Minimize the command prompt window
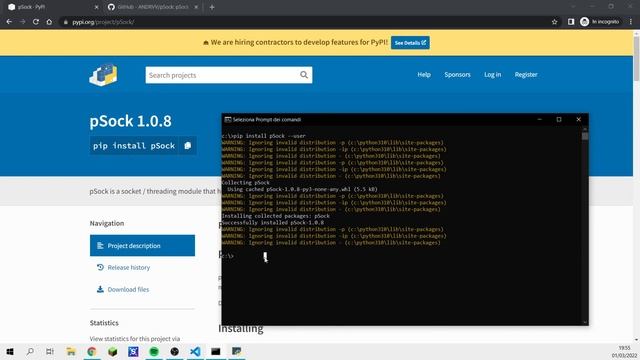This screenshot has width=640, height=360. tap(540, 120)
